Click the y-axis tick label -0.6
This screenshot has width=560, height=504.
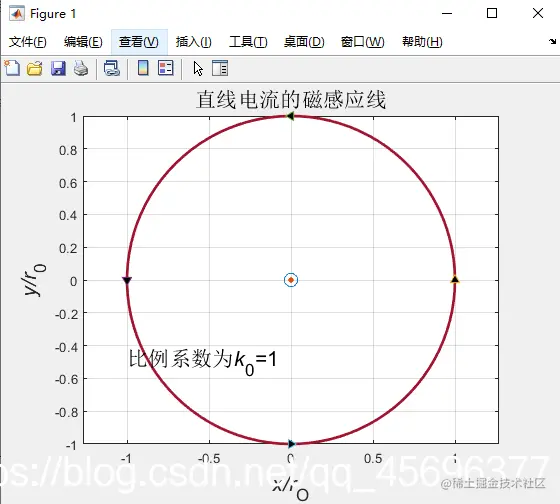point(66,379)
